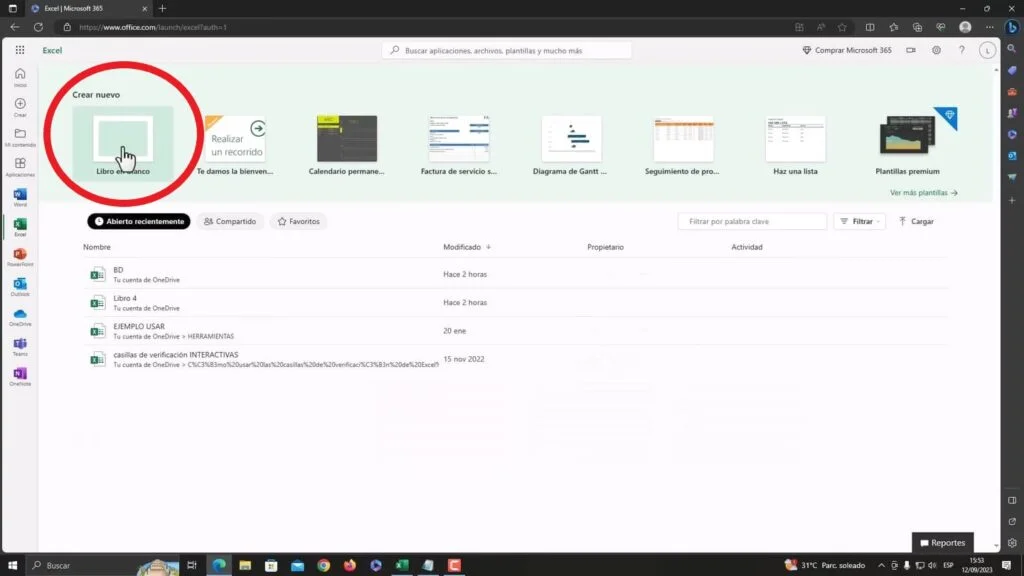Choose the Diagrama de Gantt template
This screenshot has height=576, width=1024.
(x=571, y=144)
